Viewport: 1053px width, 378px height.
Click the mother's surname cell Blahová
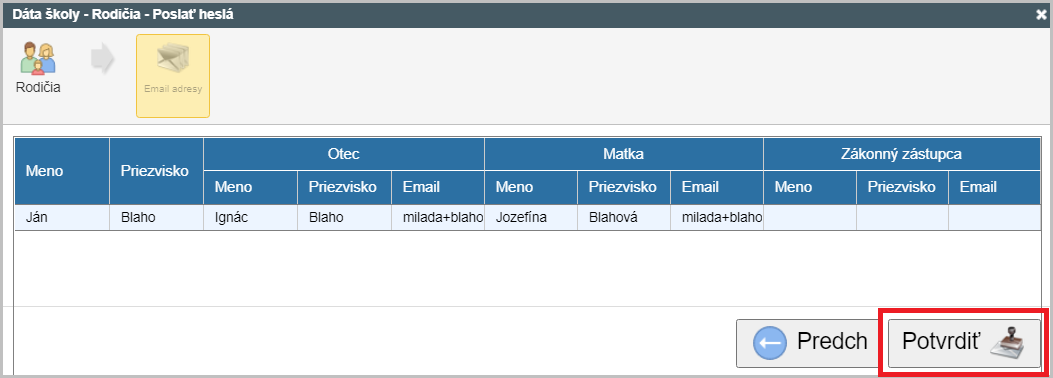[x=624, y=218]
